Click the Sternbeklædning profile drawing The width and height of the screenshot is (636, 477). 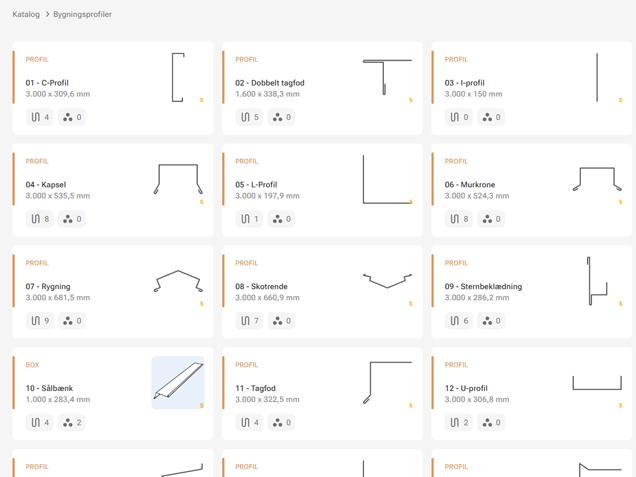597,281
